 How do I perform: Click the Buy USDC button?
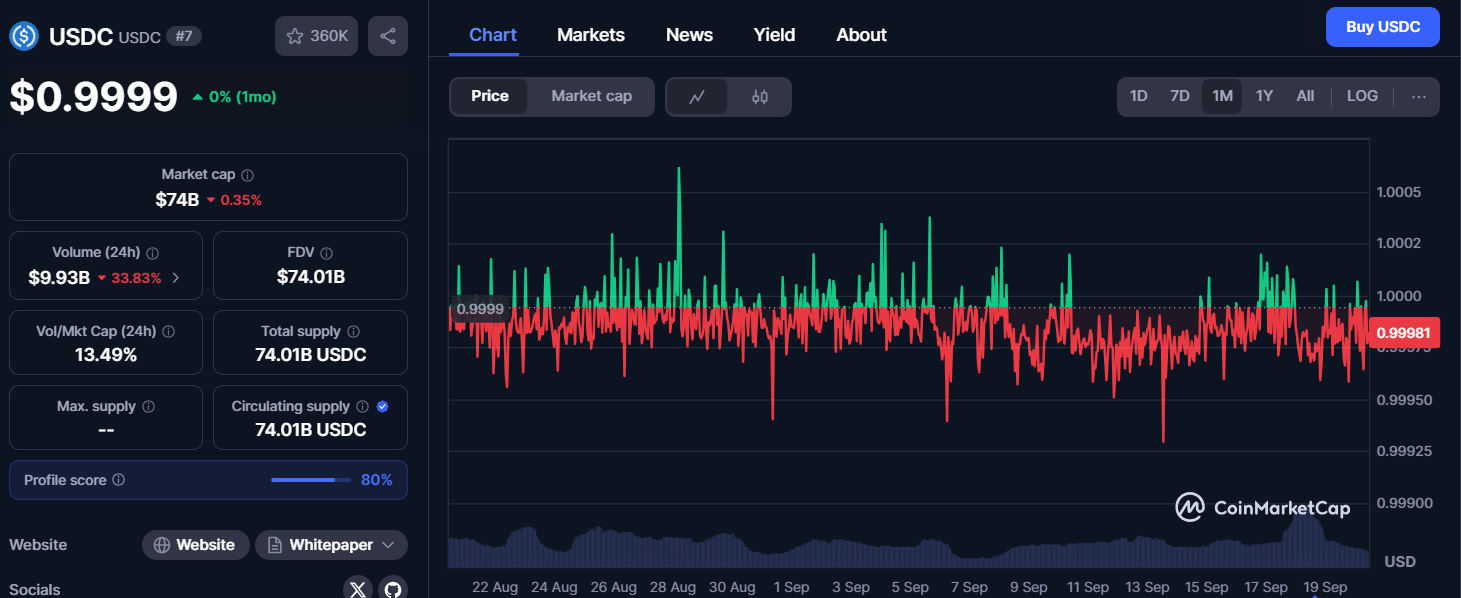pos(1383,27)
